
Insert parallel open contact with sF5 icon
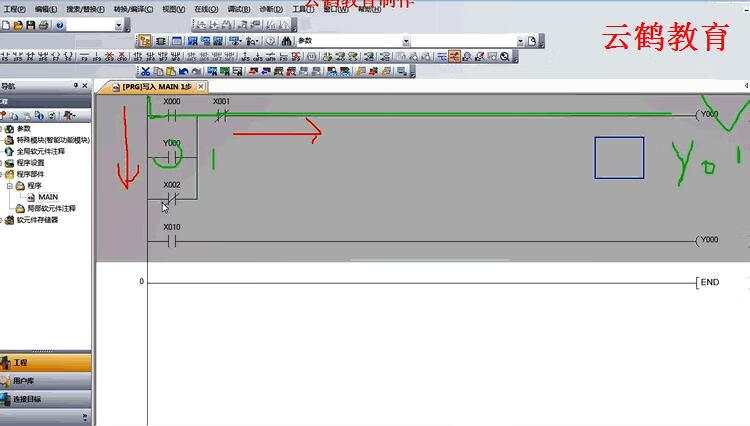pos(18,57)
